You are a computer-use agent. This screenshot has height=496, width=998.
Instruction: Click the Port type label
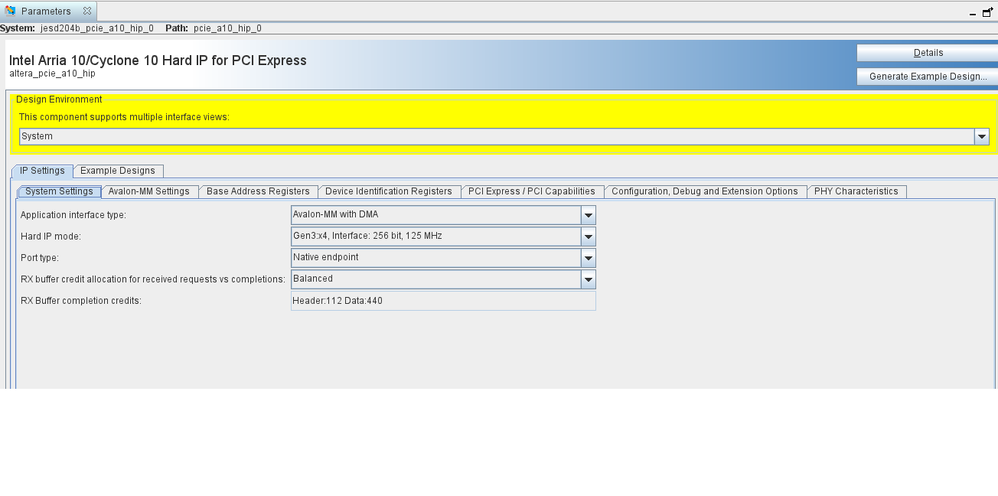tap(41, 258)
